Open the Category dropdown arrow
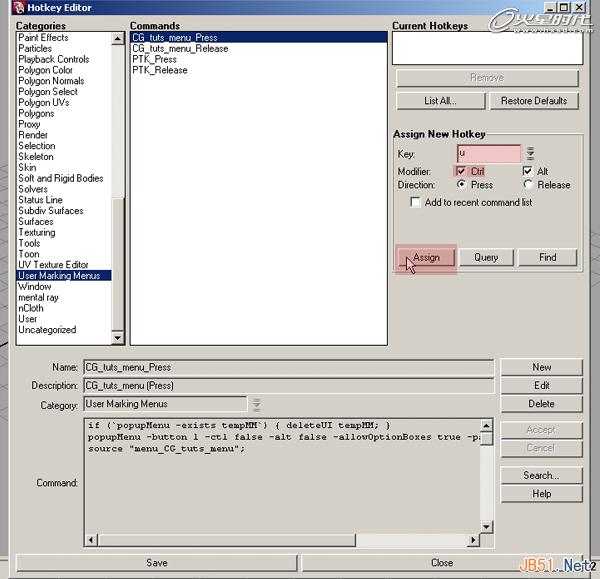This screenshot has height=579, width=600. tap(256, 404)
